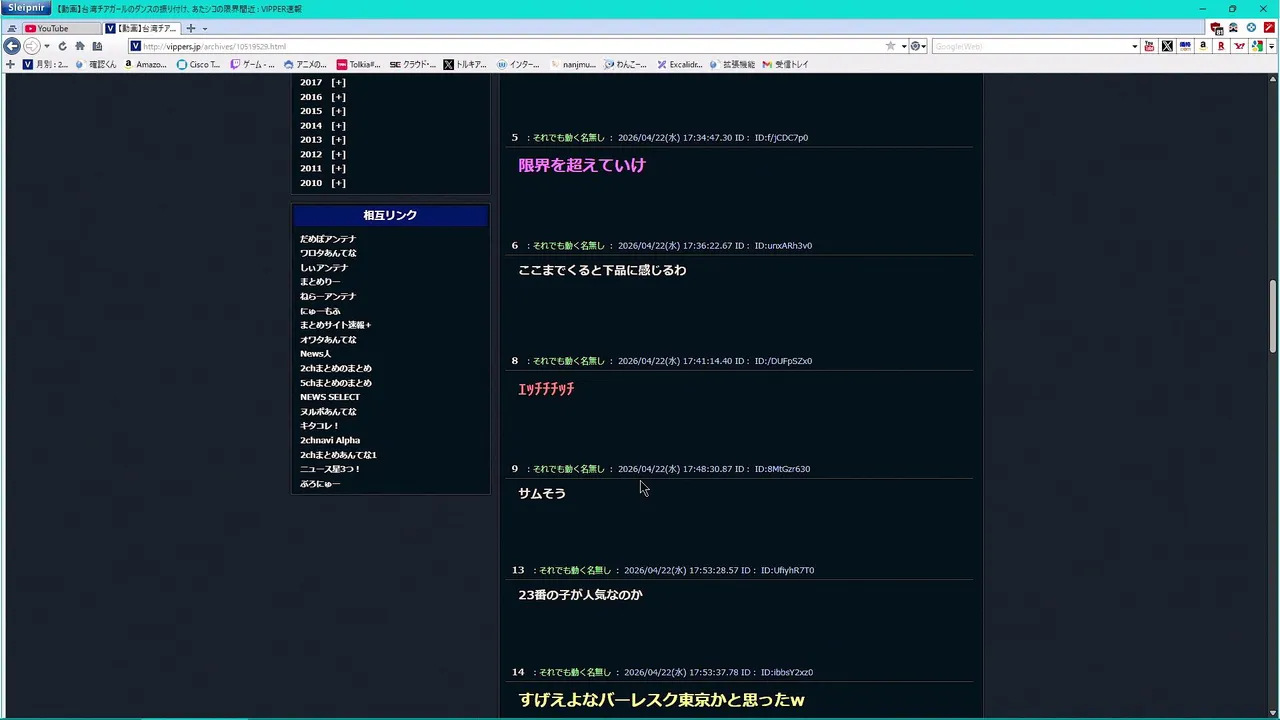Open the Tolkia# bookmark
1280x720 pixels.
tap(359, 64)
